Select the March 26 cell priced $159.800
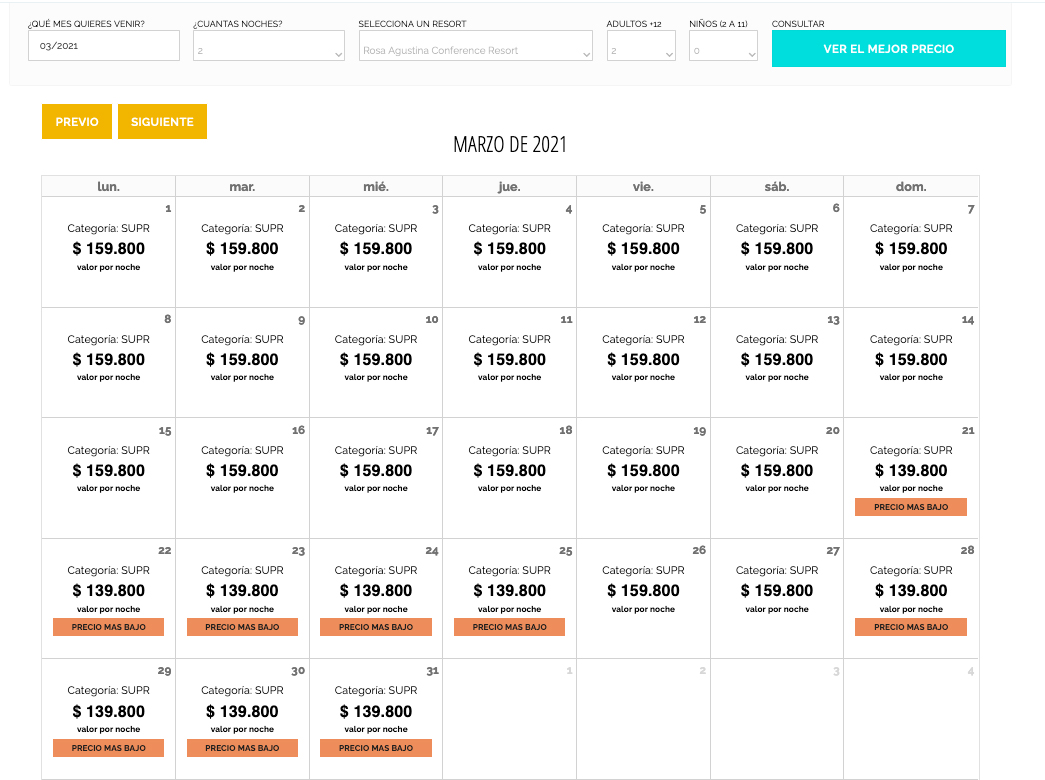The height and width of the screenshot is (780, 1045). tap(643, 597)
